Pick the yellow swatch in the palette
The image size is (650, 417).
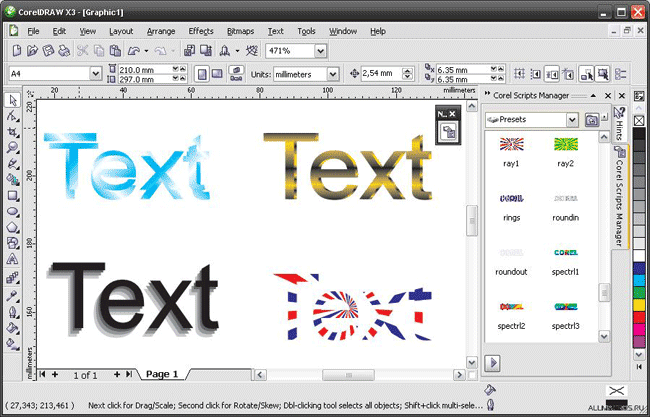coord(640,305)
